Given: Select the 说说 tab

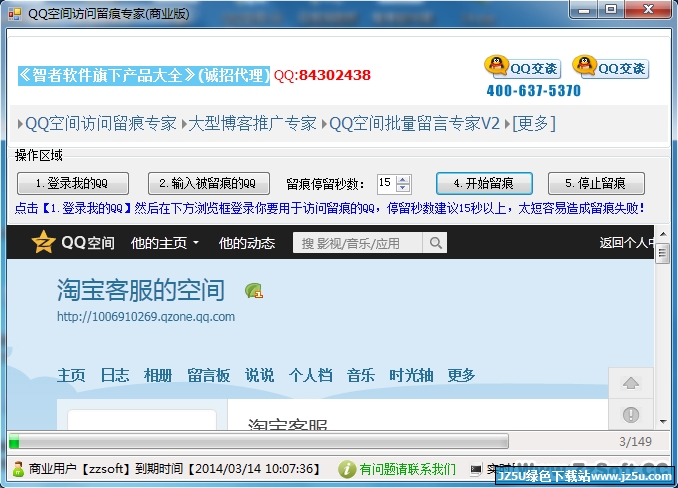Looking at the screenshot, I should click(259, 375).
